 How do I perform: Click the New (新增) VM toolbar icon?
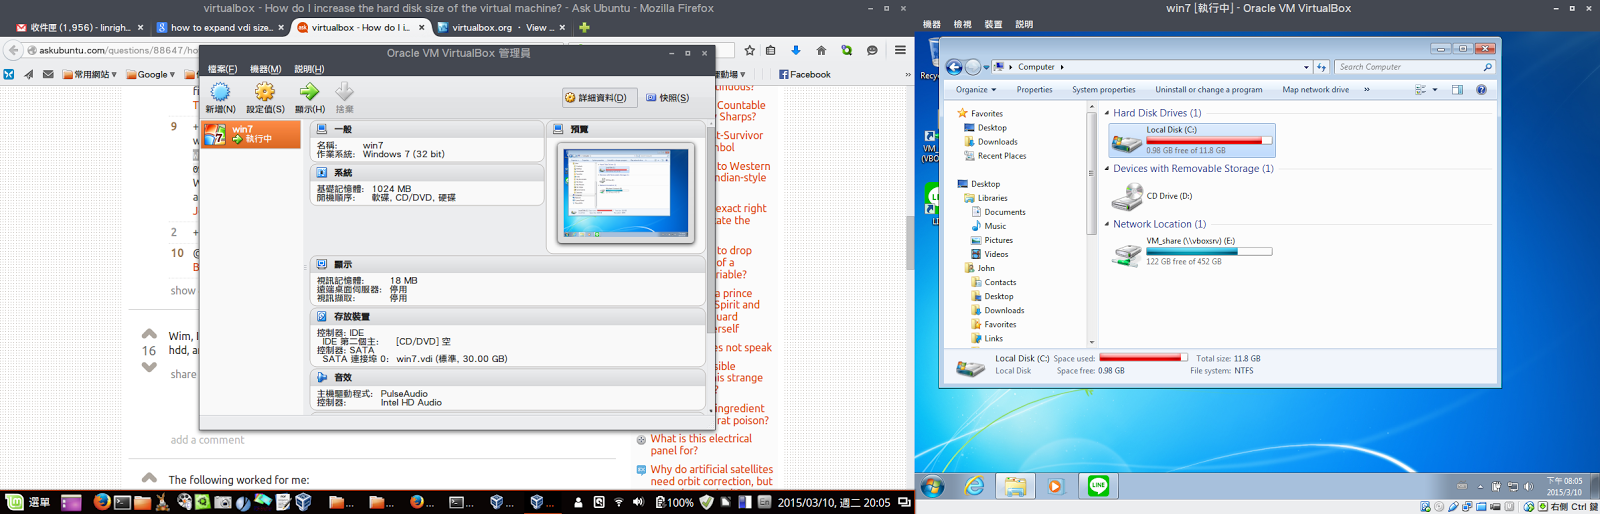pos(220,93)
